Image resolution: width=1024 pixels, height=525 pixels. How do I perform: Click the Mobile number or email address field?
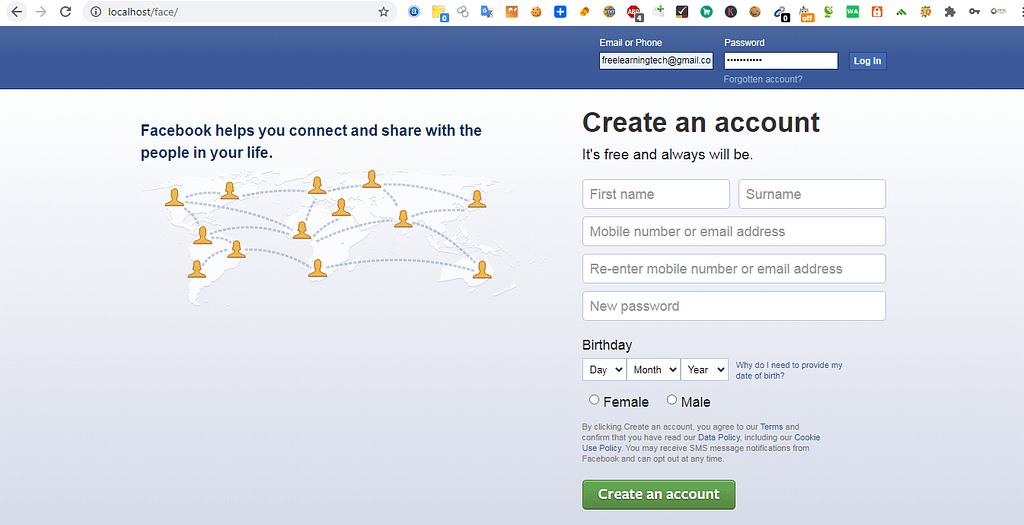(734, 231)
